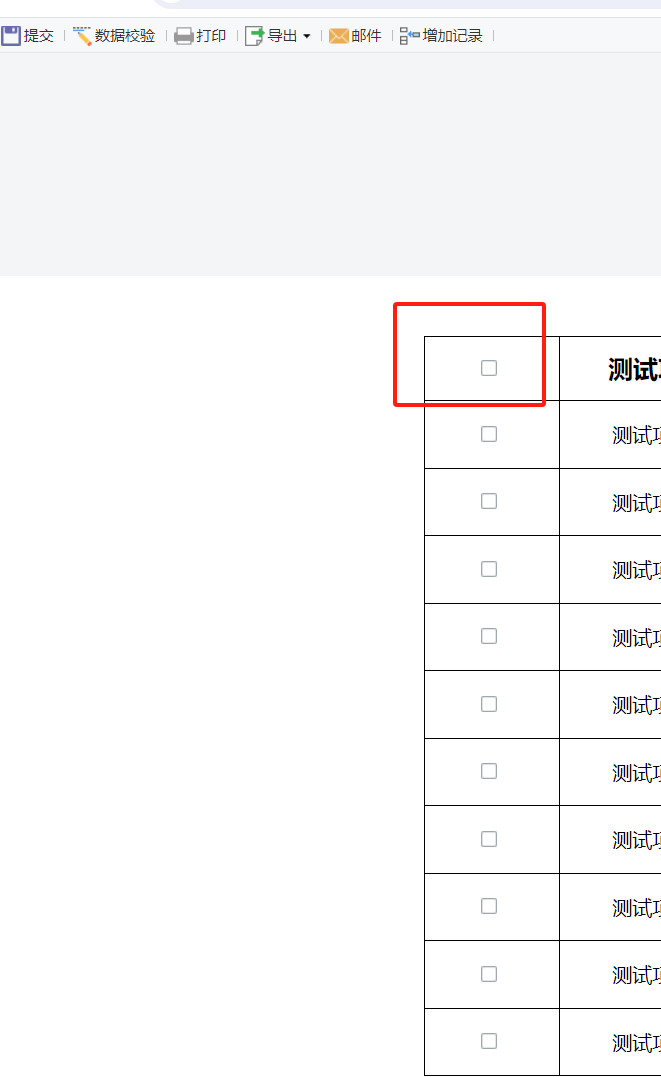Screen dimensions: 661x1077
Task: Toggle the header select-all checkbox
Action: (489, 368)
